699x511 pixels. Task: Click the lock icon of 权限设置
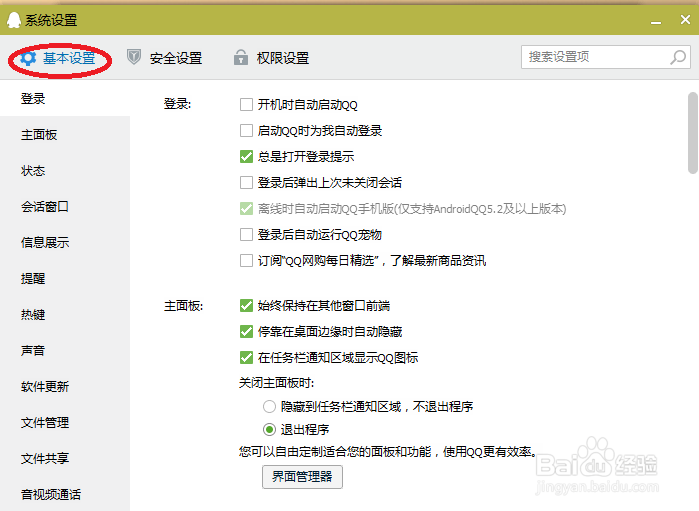[x=241, y=58]
